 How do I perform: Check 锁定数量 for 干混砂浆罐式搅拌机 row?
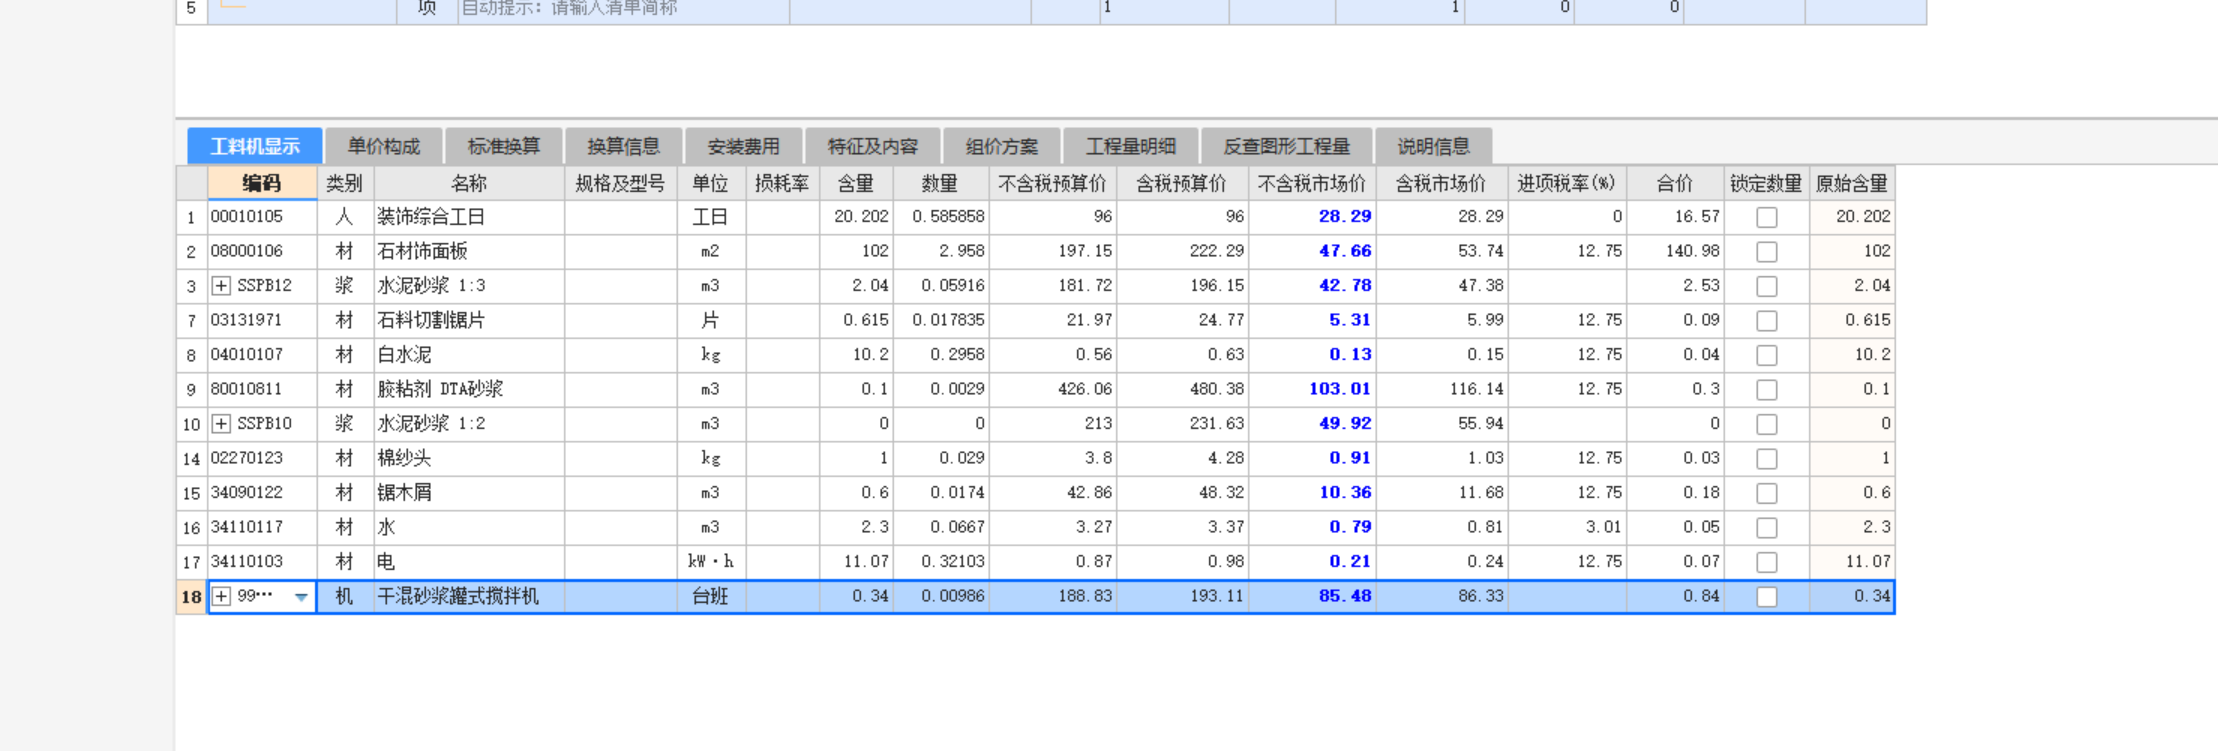point(1767,596)
